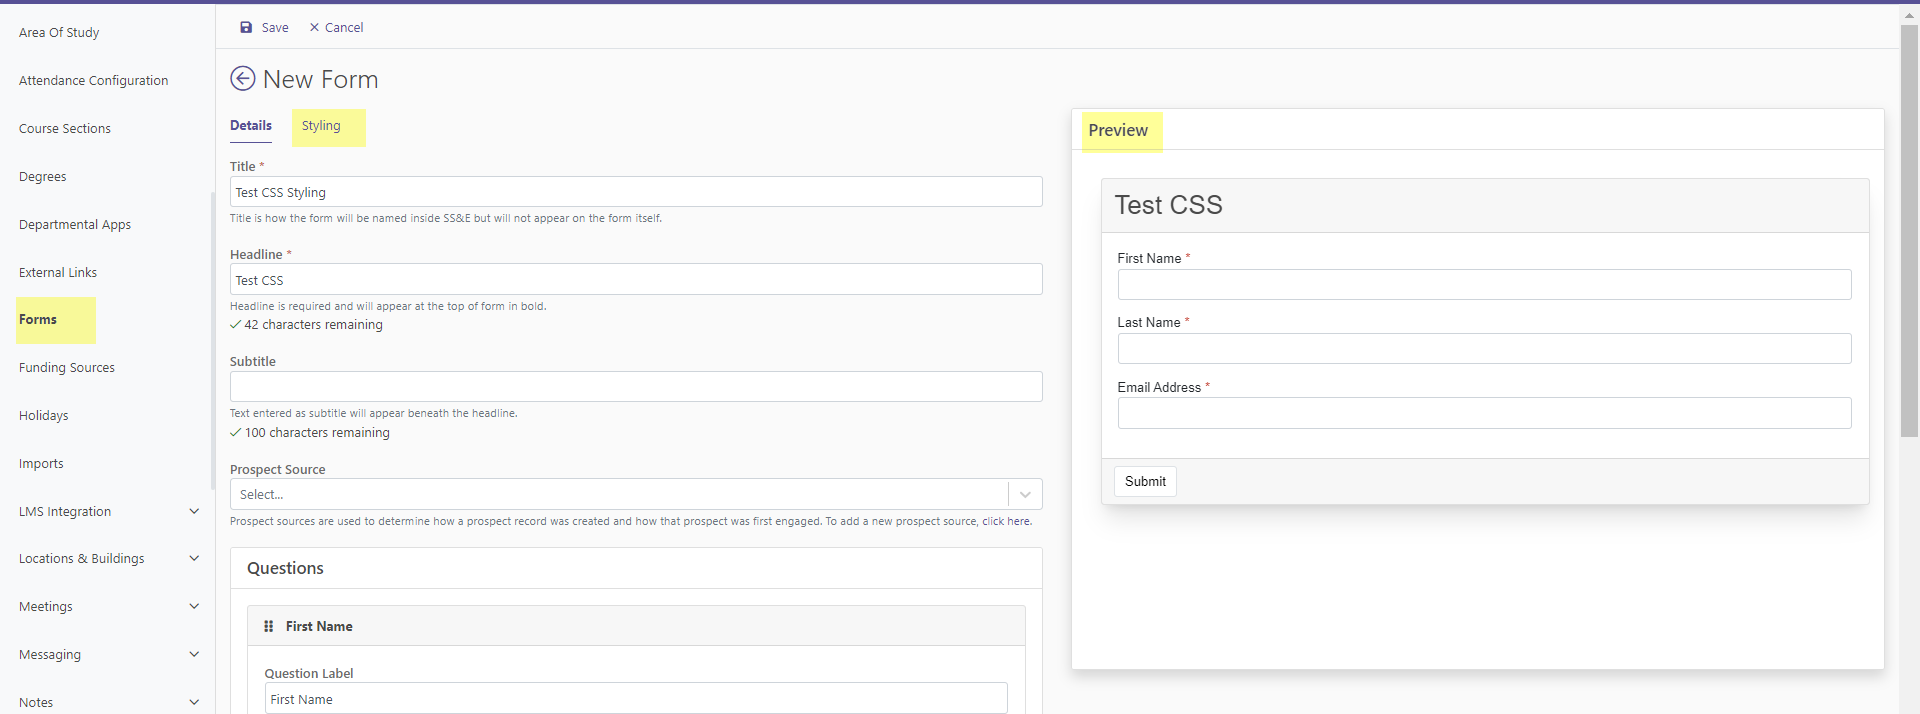The width and height of the screenshot is (1920, 714).
Task: Click the Questions section heading
Action: 285,568
